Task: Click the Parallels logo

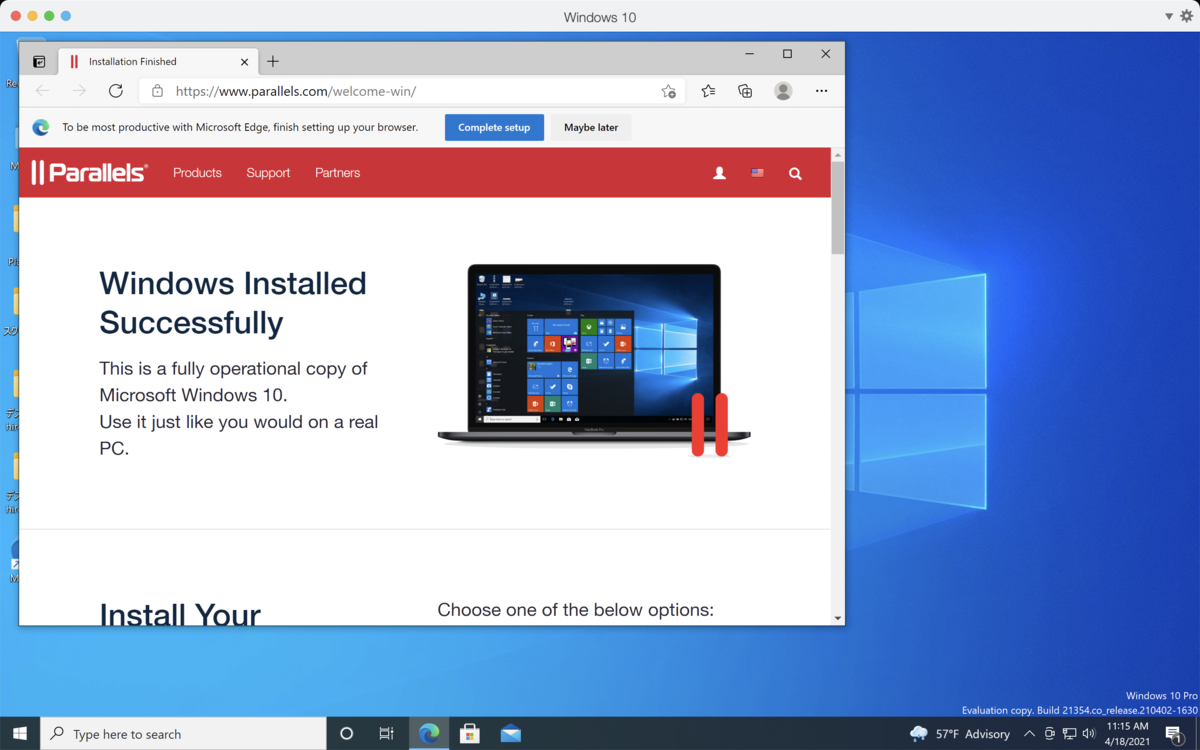Action: tap(89, 173)
